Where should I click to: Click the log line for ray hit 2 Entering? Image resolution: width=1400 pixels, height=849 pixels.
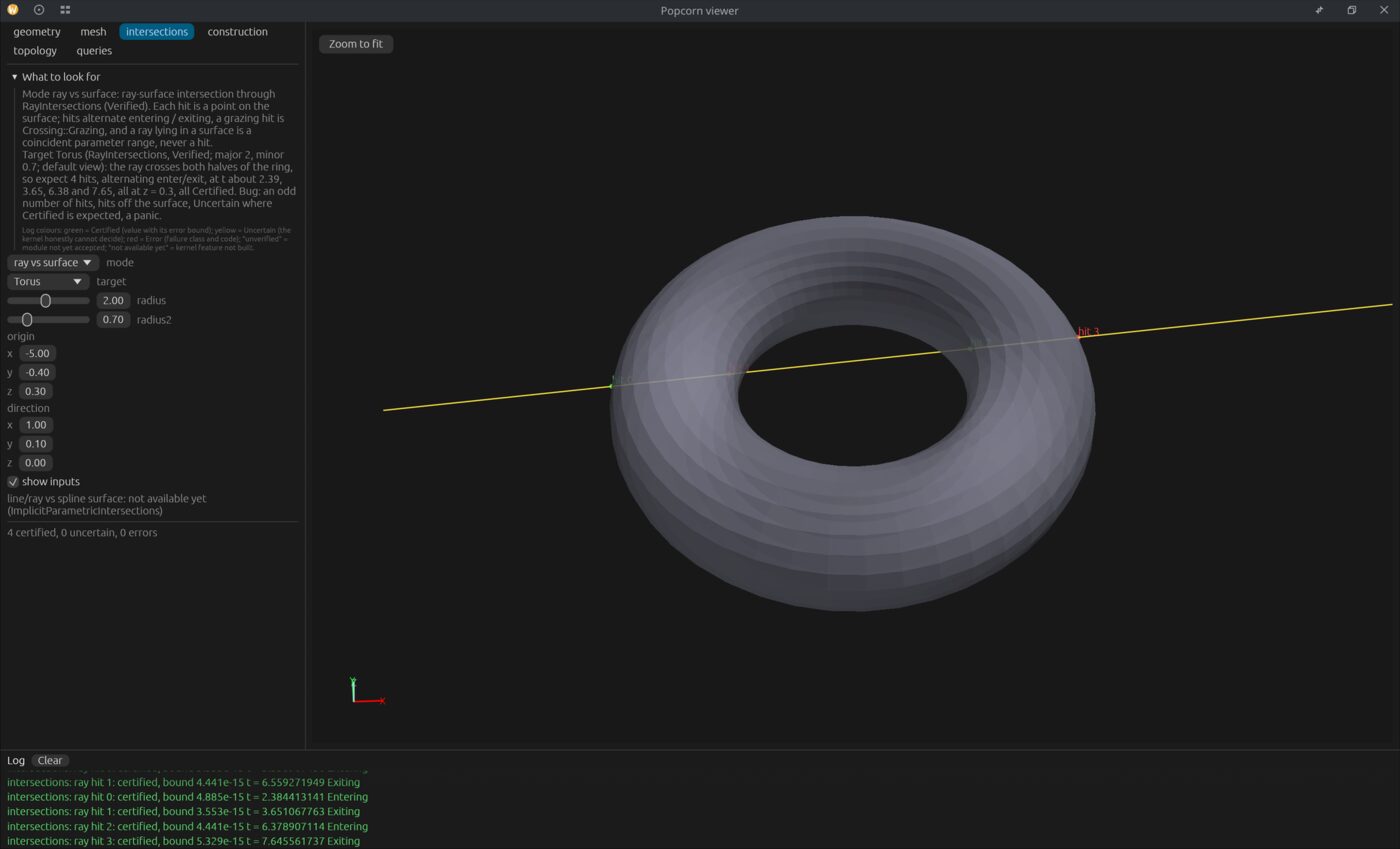tap(187, 827)
